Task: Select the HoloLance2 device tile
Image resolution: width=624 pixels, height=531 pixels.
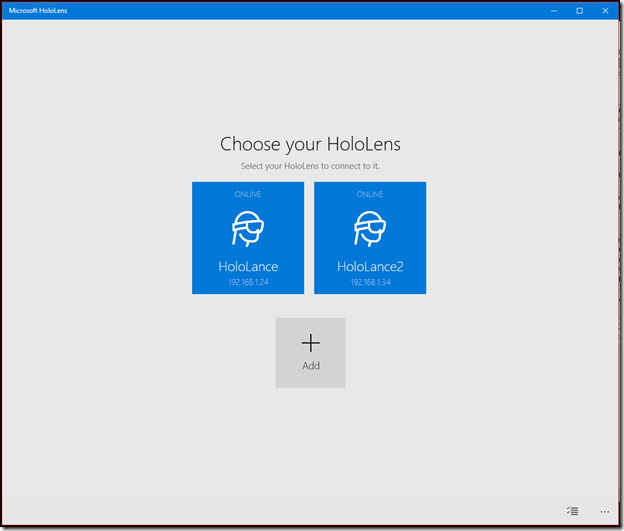Action: pyautogui.click(x=370, y=238)
